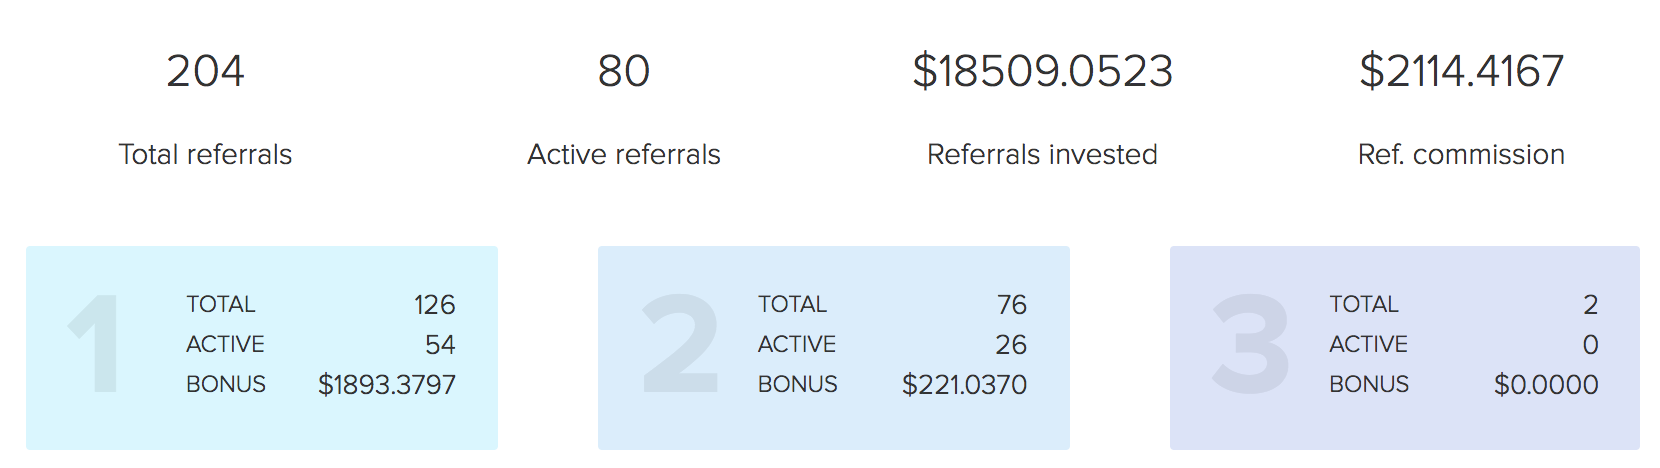Screen dimensions: 1660x468
Task: Click the Total referrals label
Action: (x=205, y=154)
